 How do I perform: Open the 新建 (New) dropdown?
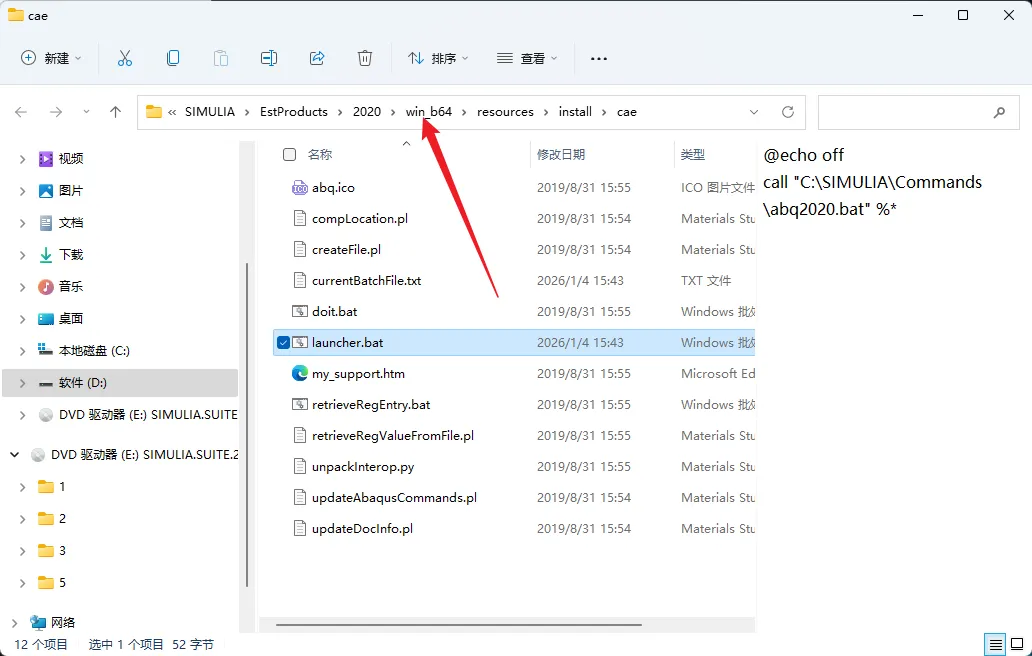coord(51,59)
